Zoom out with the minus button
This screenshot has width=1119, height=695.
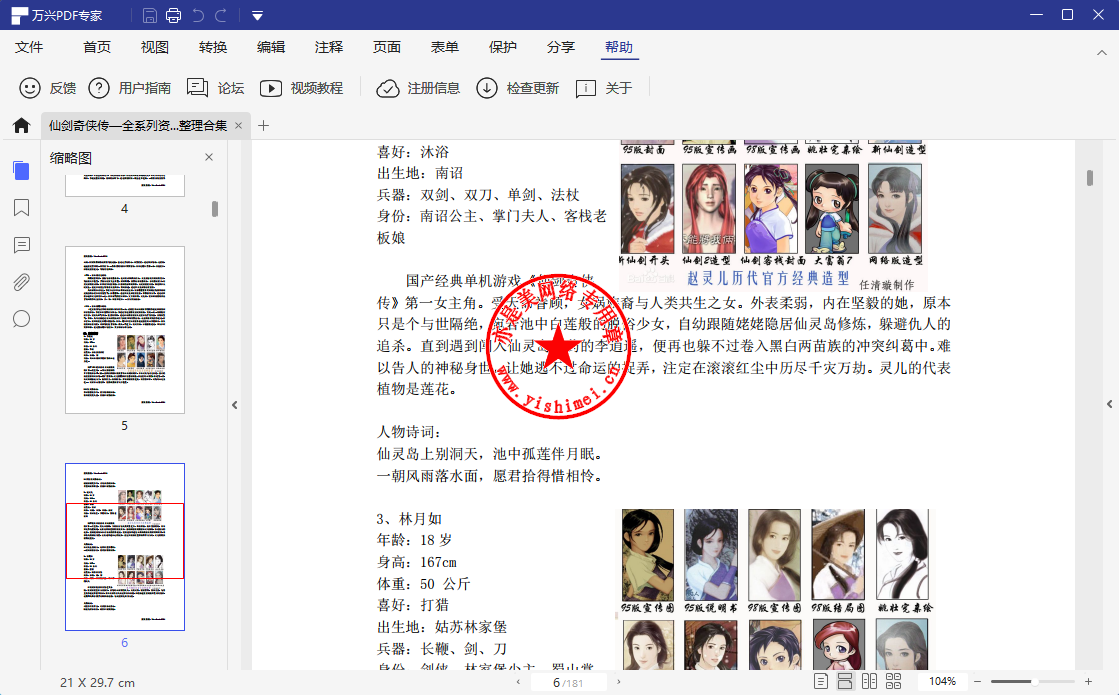978,681
